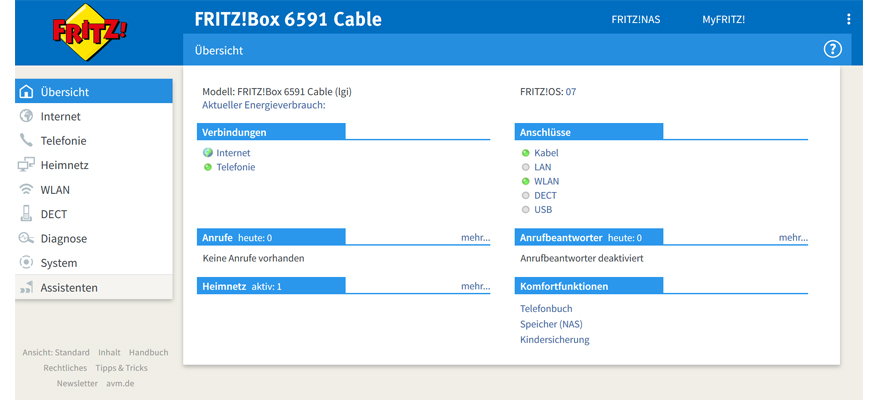Expand the Assistenten sidebar entry
This screenshot has width=879, height=400.
tap(68, 288)
